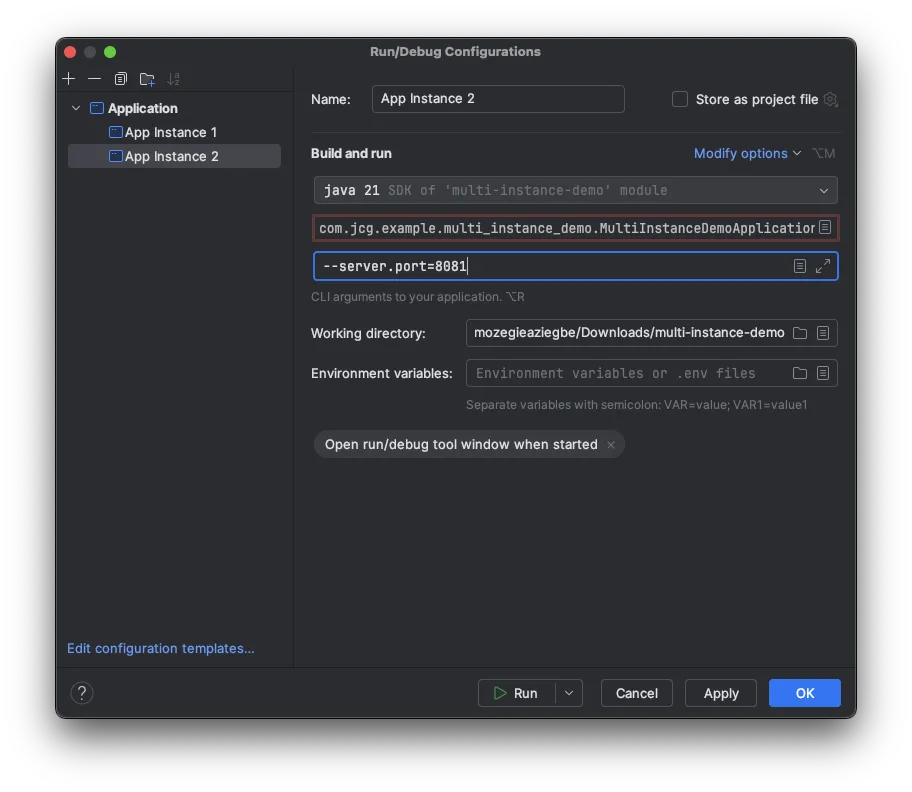Click App Instance 2 icon in tree
The height and width of the screenshot is (792, 912).
[x=116, y=156]
